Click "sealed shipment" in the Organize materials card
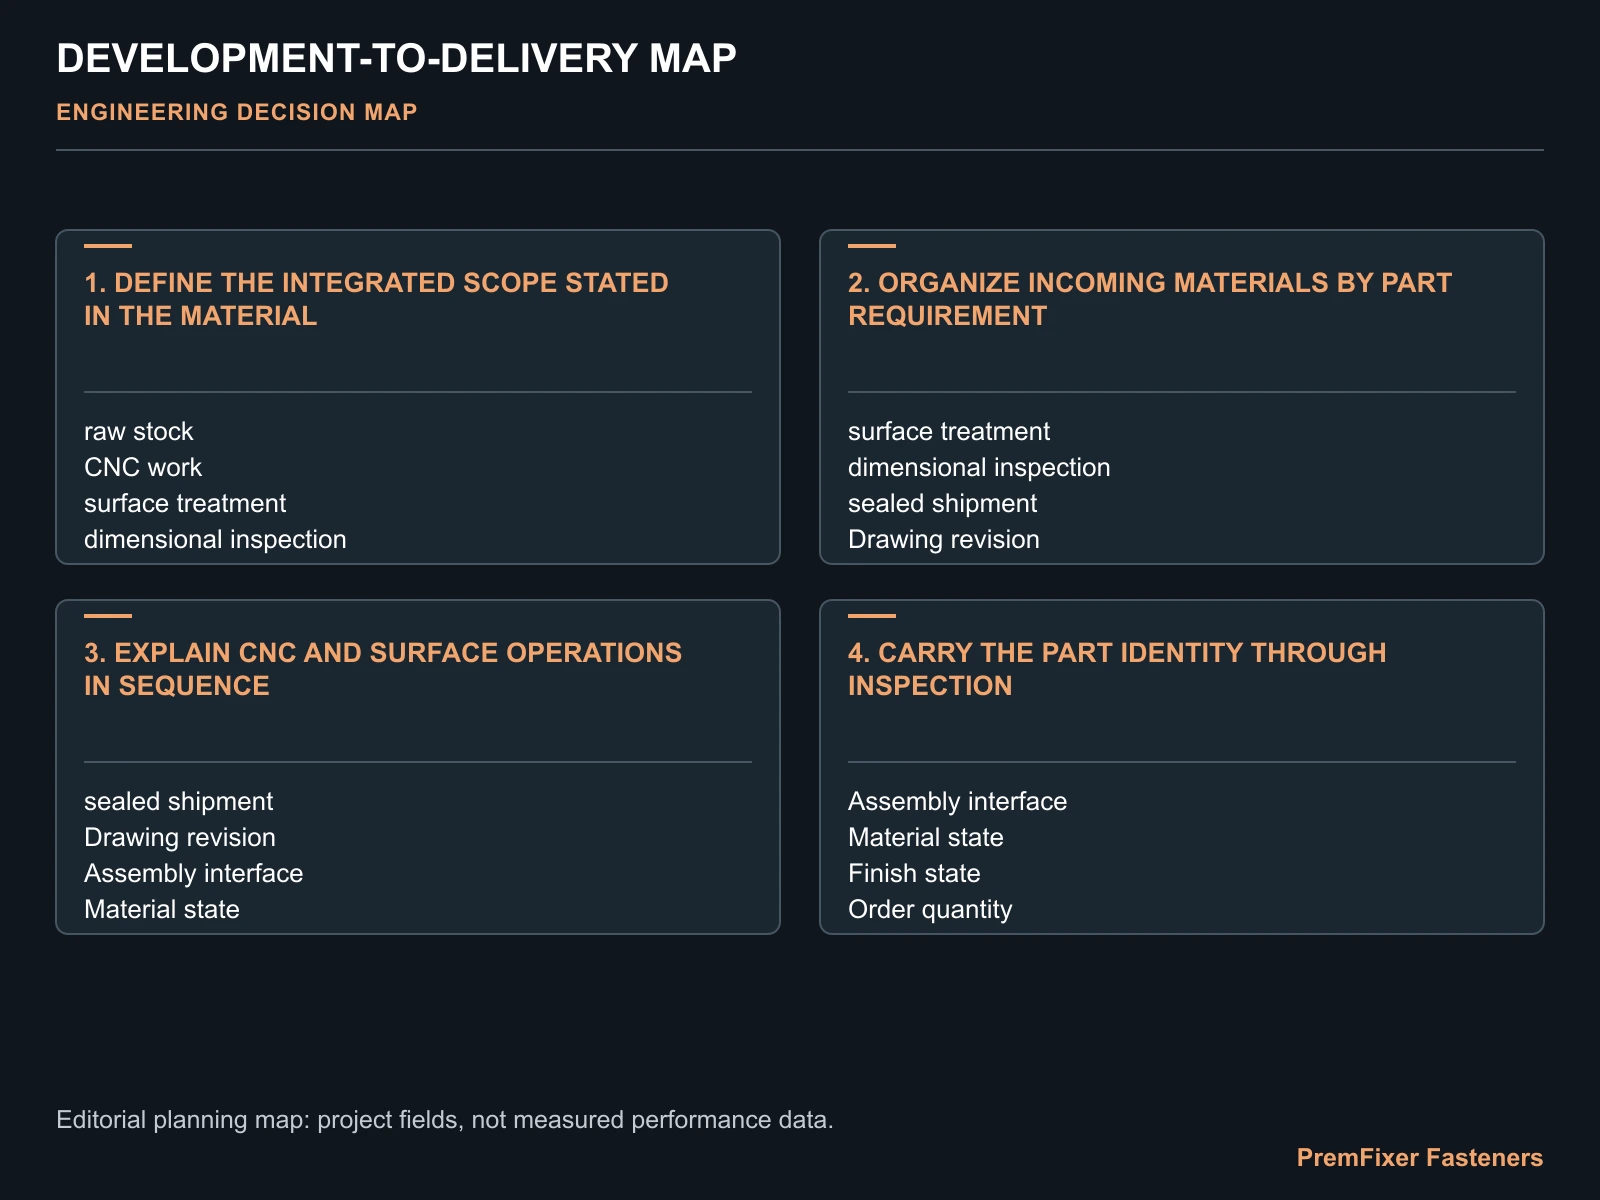Screen dimensions: 1600x1200 [x=943, y=504]
